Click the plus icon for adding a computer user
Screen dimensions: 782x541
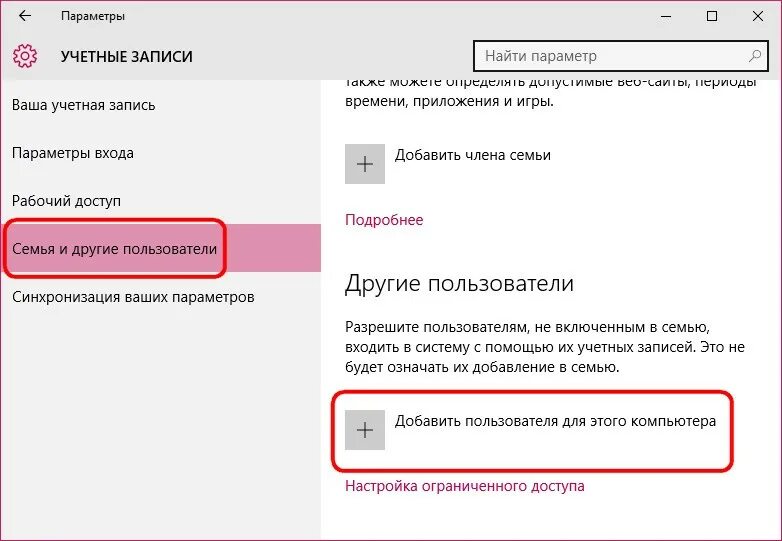(x=365, y=430)
